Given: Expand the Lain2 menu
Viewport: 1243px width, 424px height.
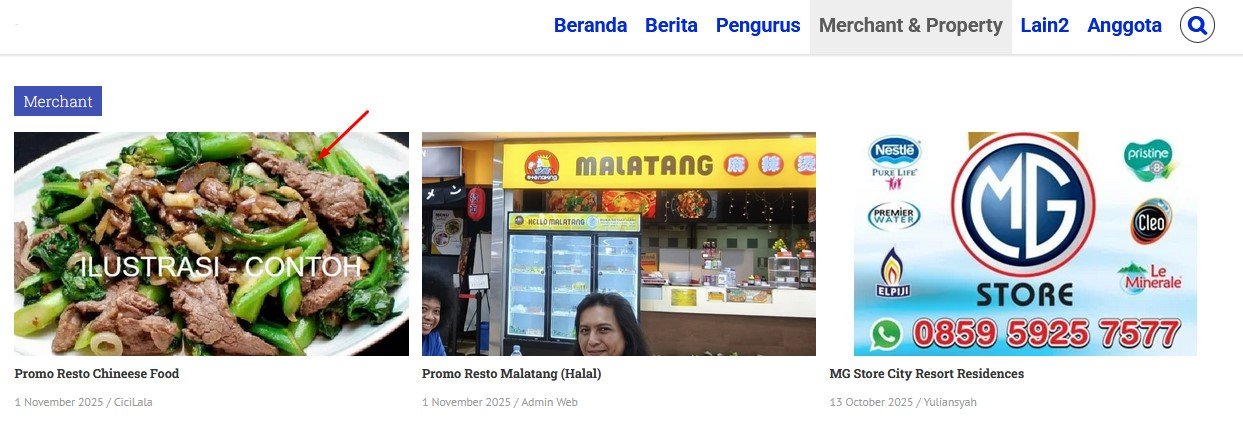Looking at the screenshot, I should tap(1045, 26).
